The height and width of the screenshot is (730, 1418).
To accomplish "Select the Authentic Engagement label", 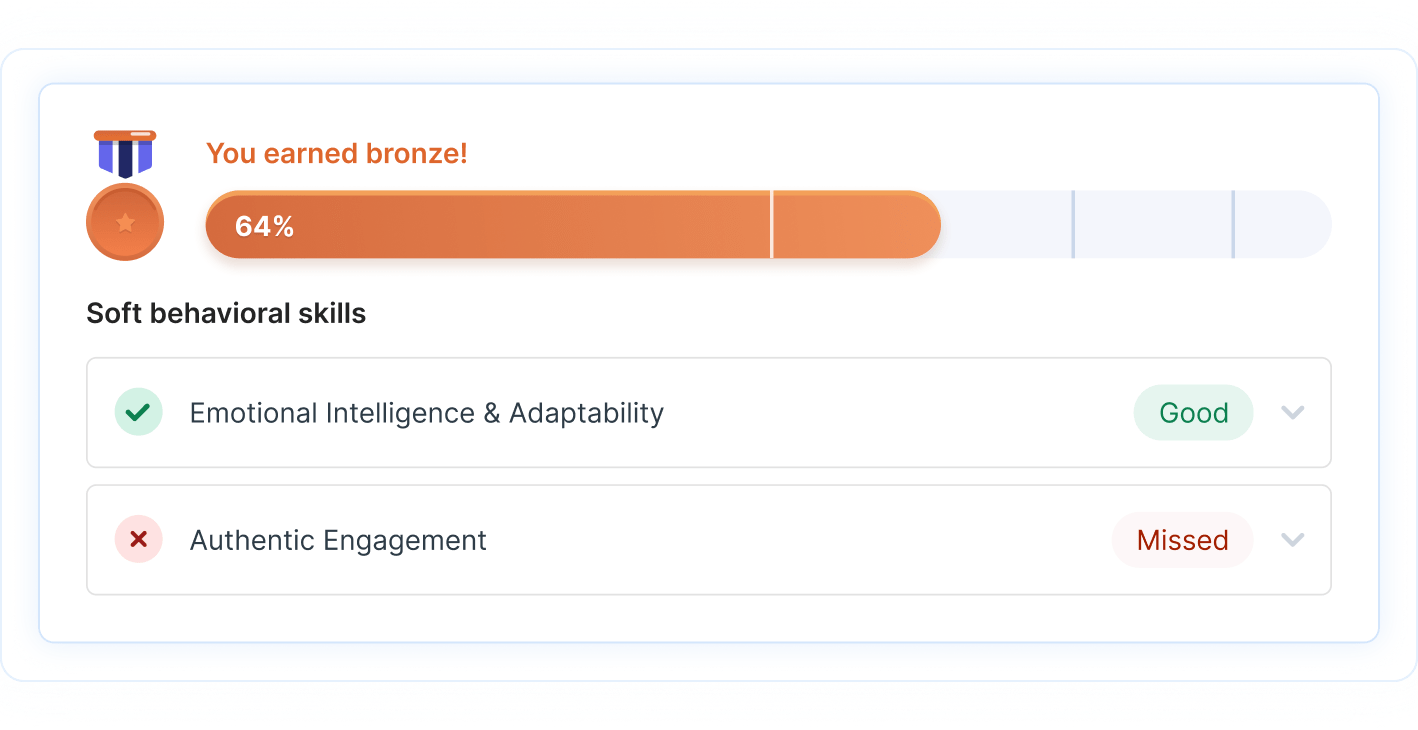I will coord(338,540).
